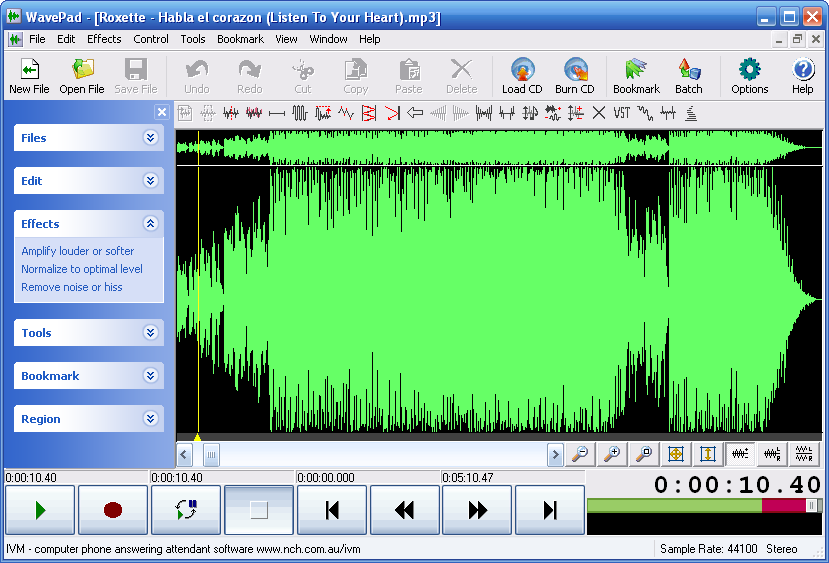Click the New File toolbar icon
This screenshot has width=829, height=563.
29,76
